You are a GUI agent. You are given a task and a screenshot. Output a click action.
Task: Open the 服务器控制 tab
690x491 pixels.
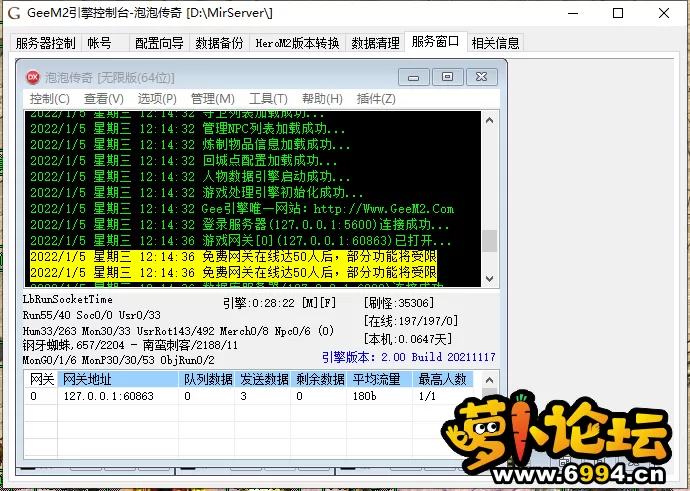click(46, 43)
